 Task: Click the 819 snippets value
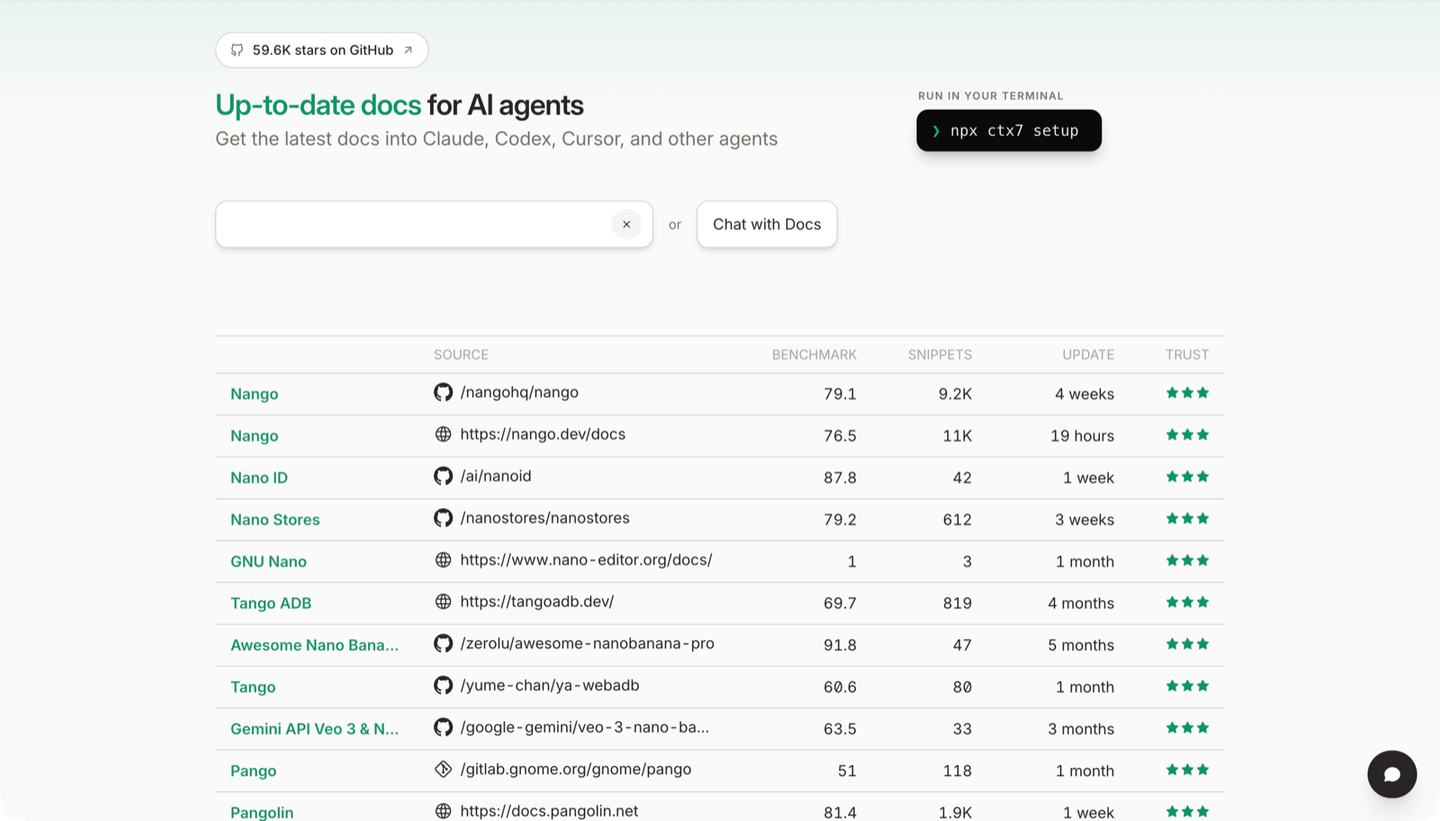coord(957,604)
